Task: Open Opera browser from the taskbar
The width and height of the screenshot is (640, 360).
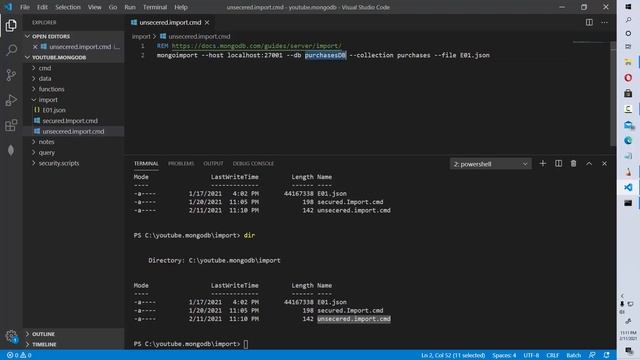Action: pyautogui.click(x=628, y=78)
